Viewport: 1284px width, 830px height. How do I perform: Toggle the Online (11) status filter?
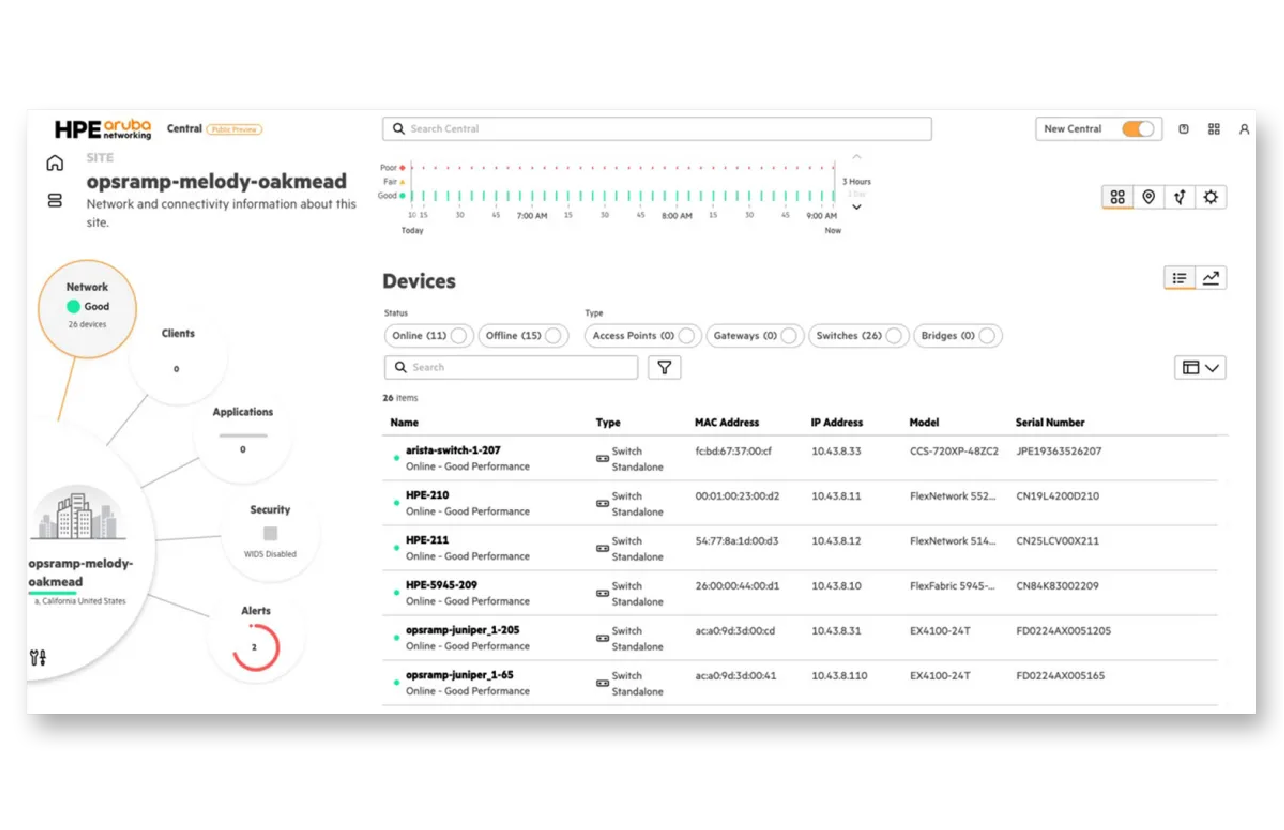click(429, 336)
